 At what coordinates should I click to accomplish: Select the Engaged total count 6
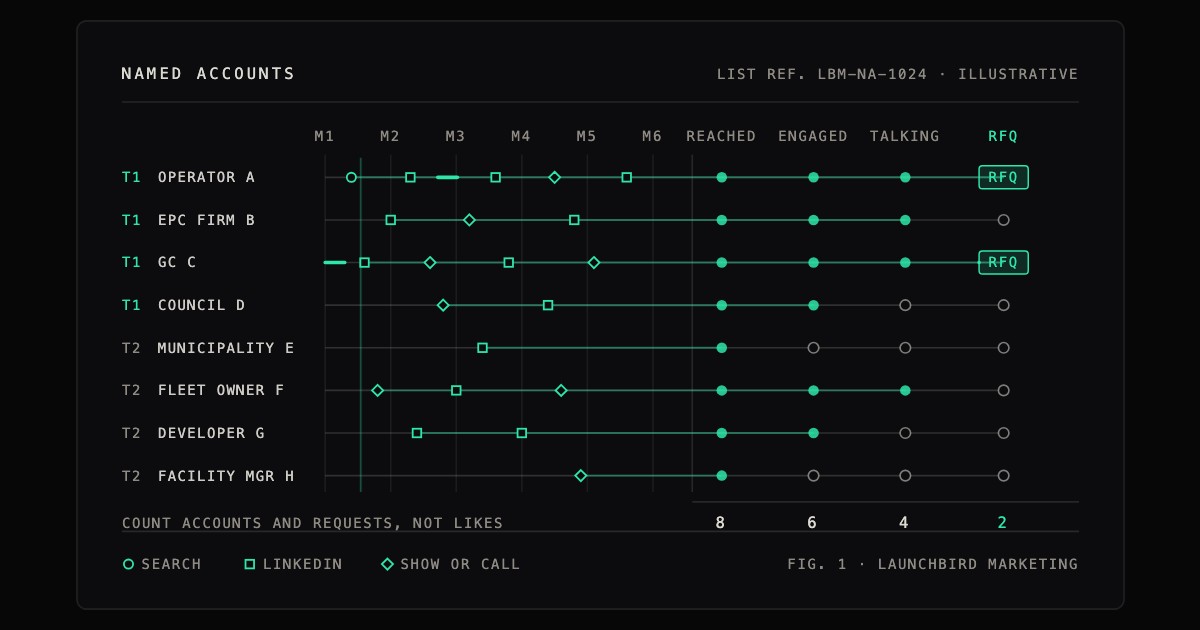(813, 522)
